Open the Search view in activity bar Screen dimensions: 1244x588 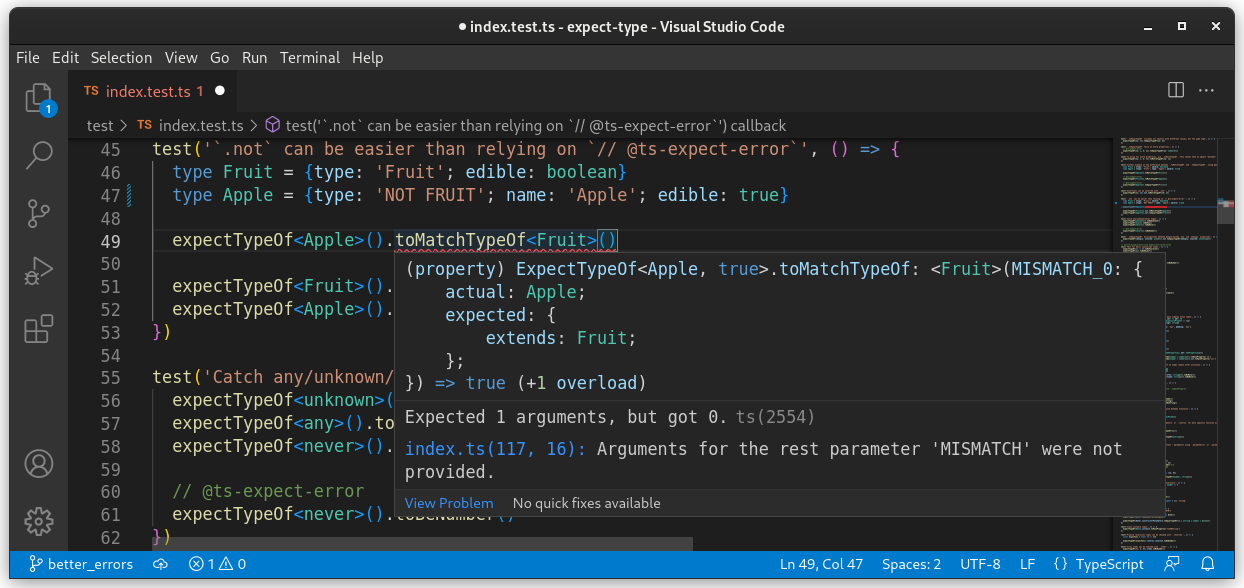point(39,156)
